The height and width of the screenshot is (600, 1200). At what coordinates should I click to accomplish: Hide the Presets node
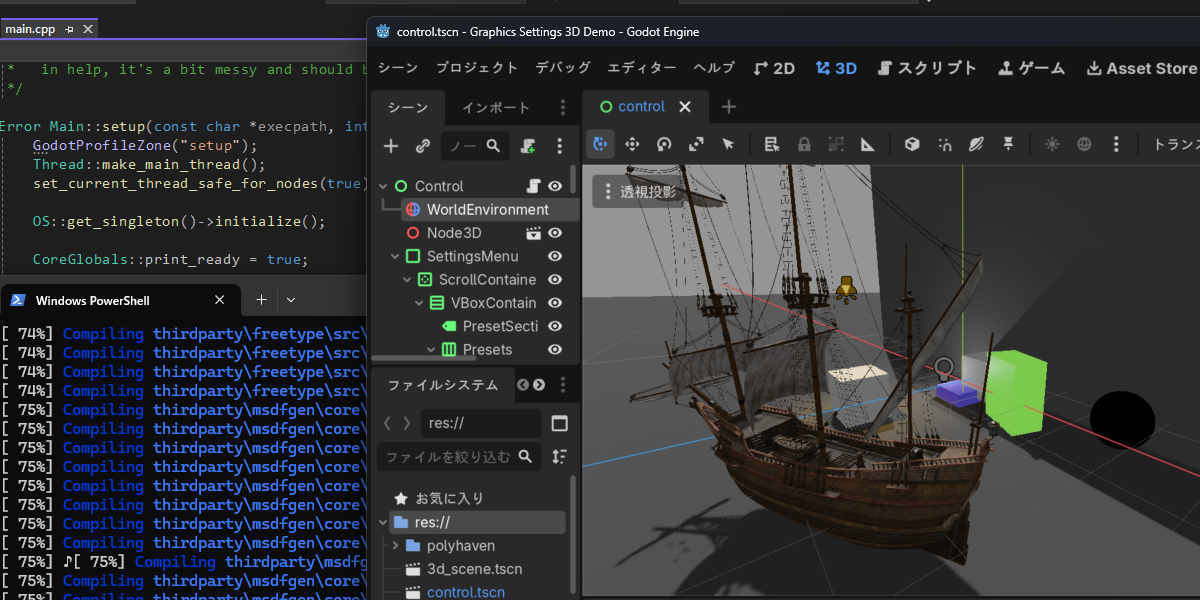555,350
